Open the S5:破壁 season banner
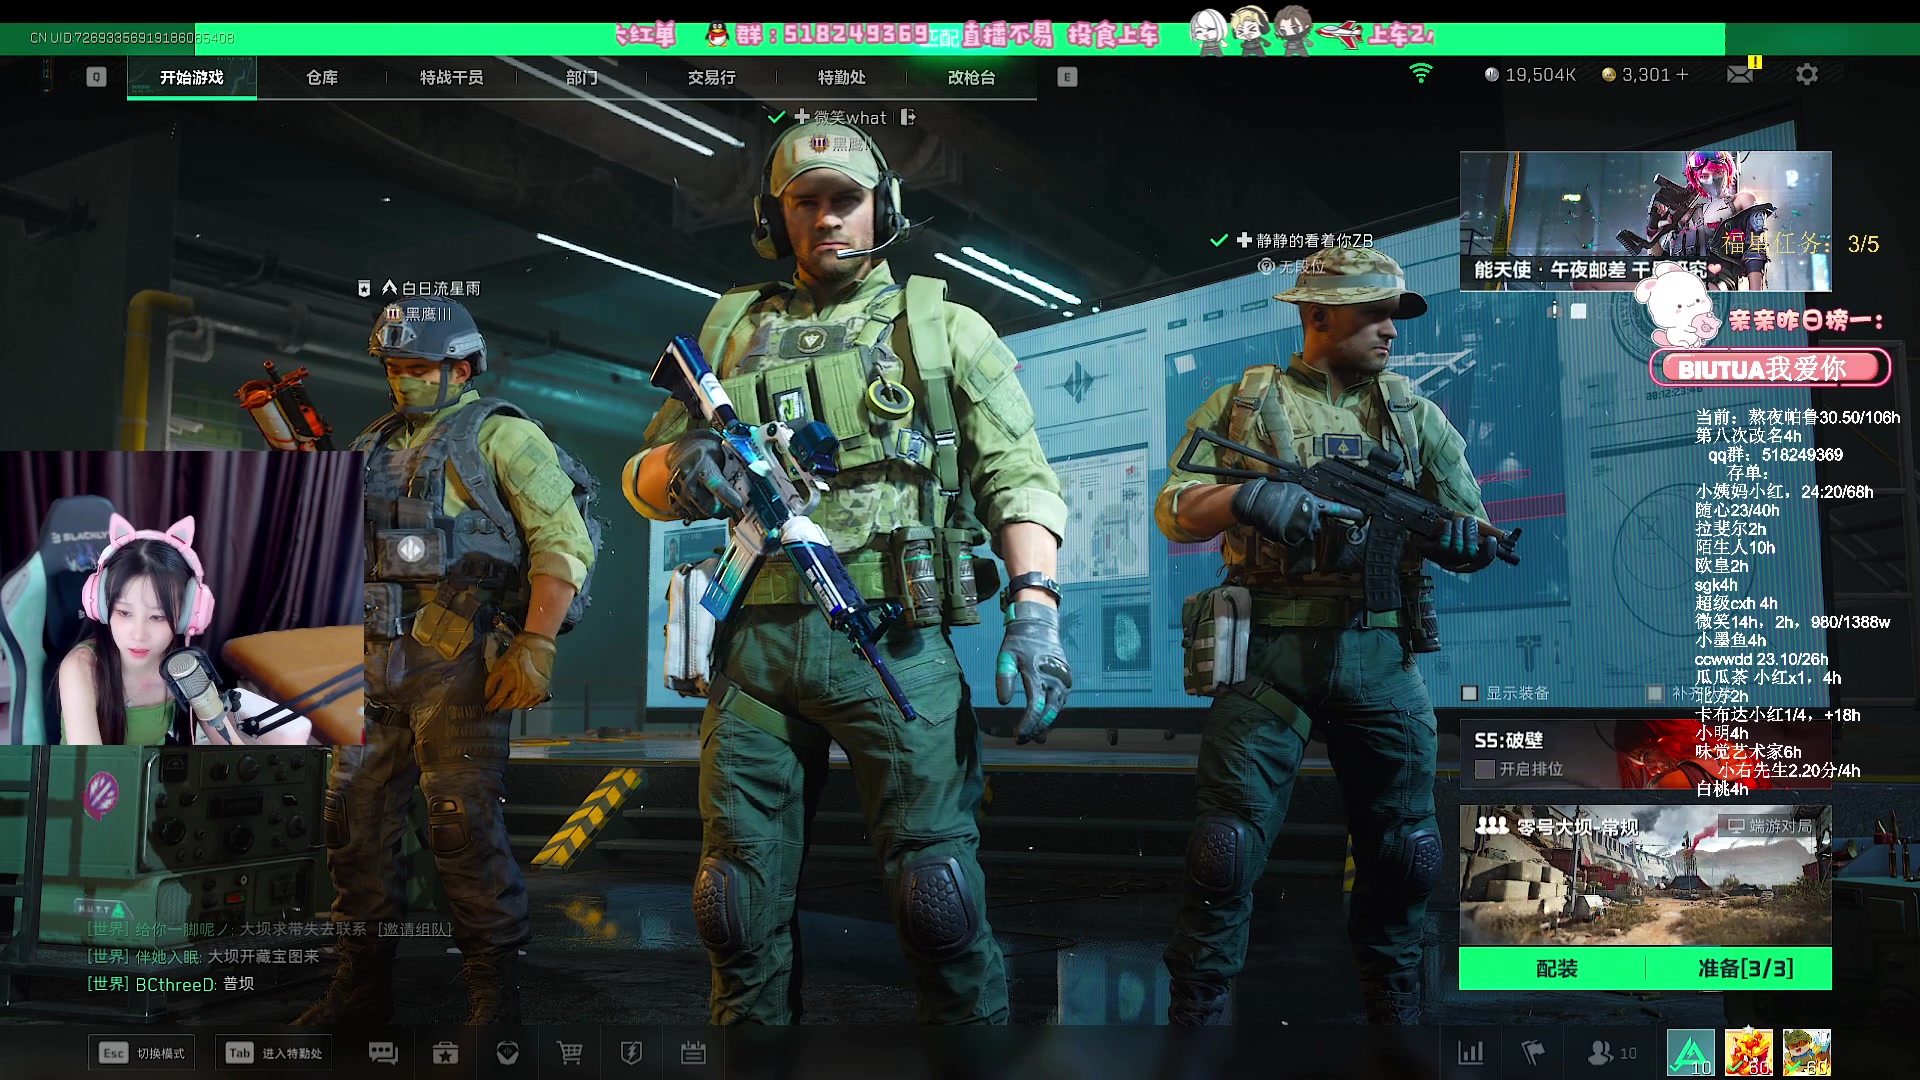 pos(1645,754)
